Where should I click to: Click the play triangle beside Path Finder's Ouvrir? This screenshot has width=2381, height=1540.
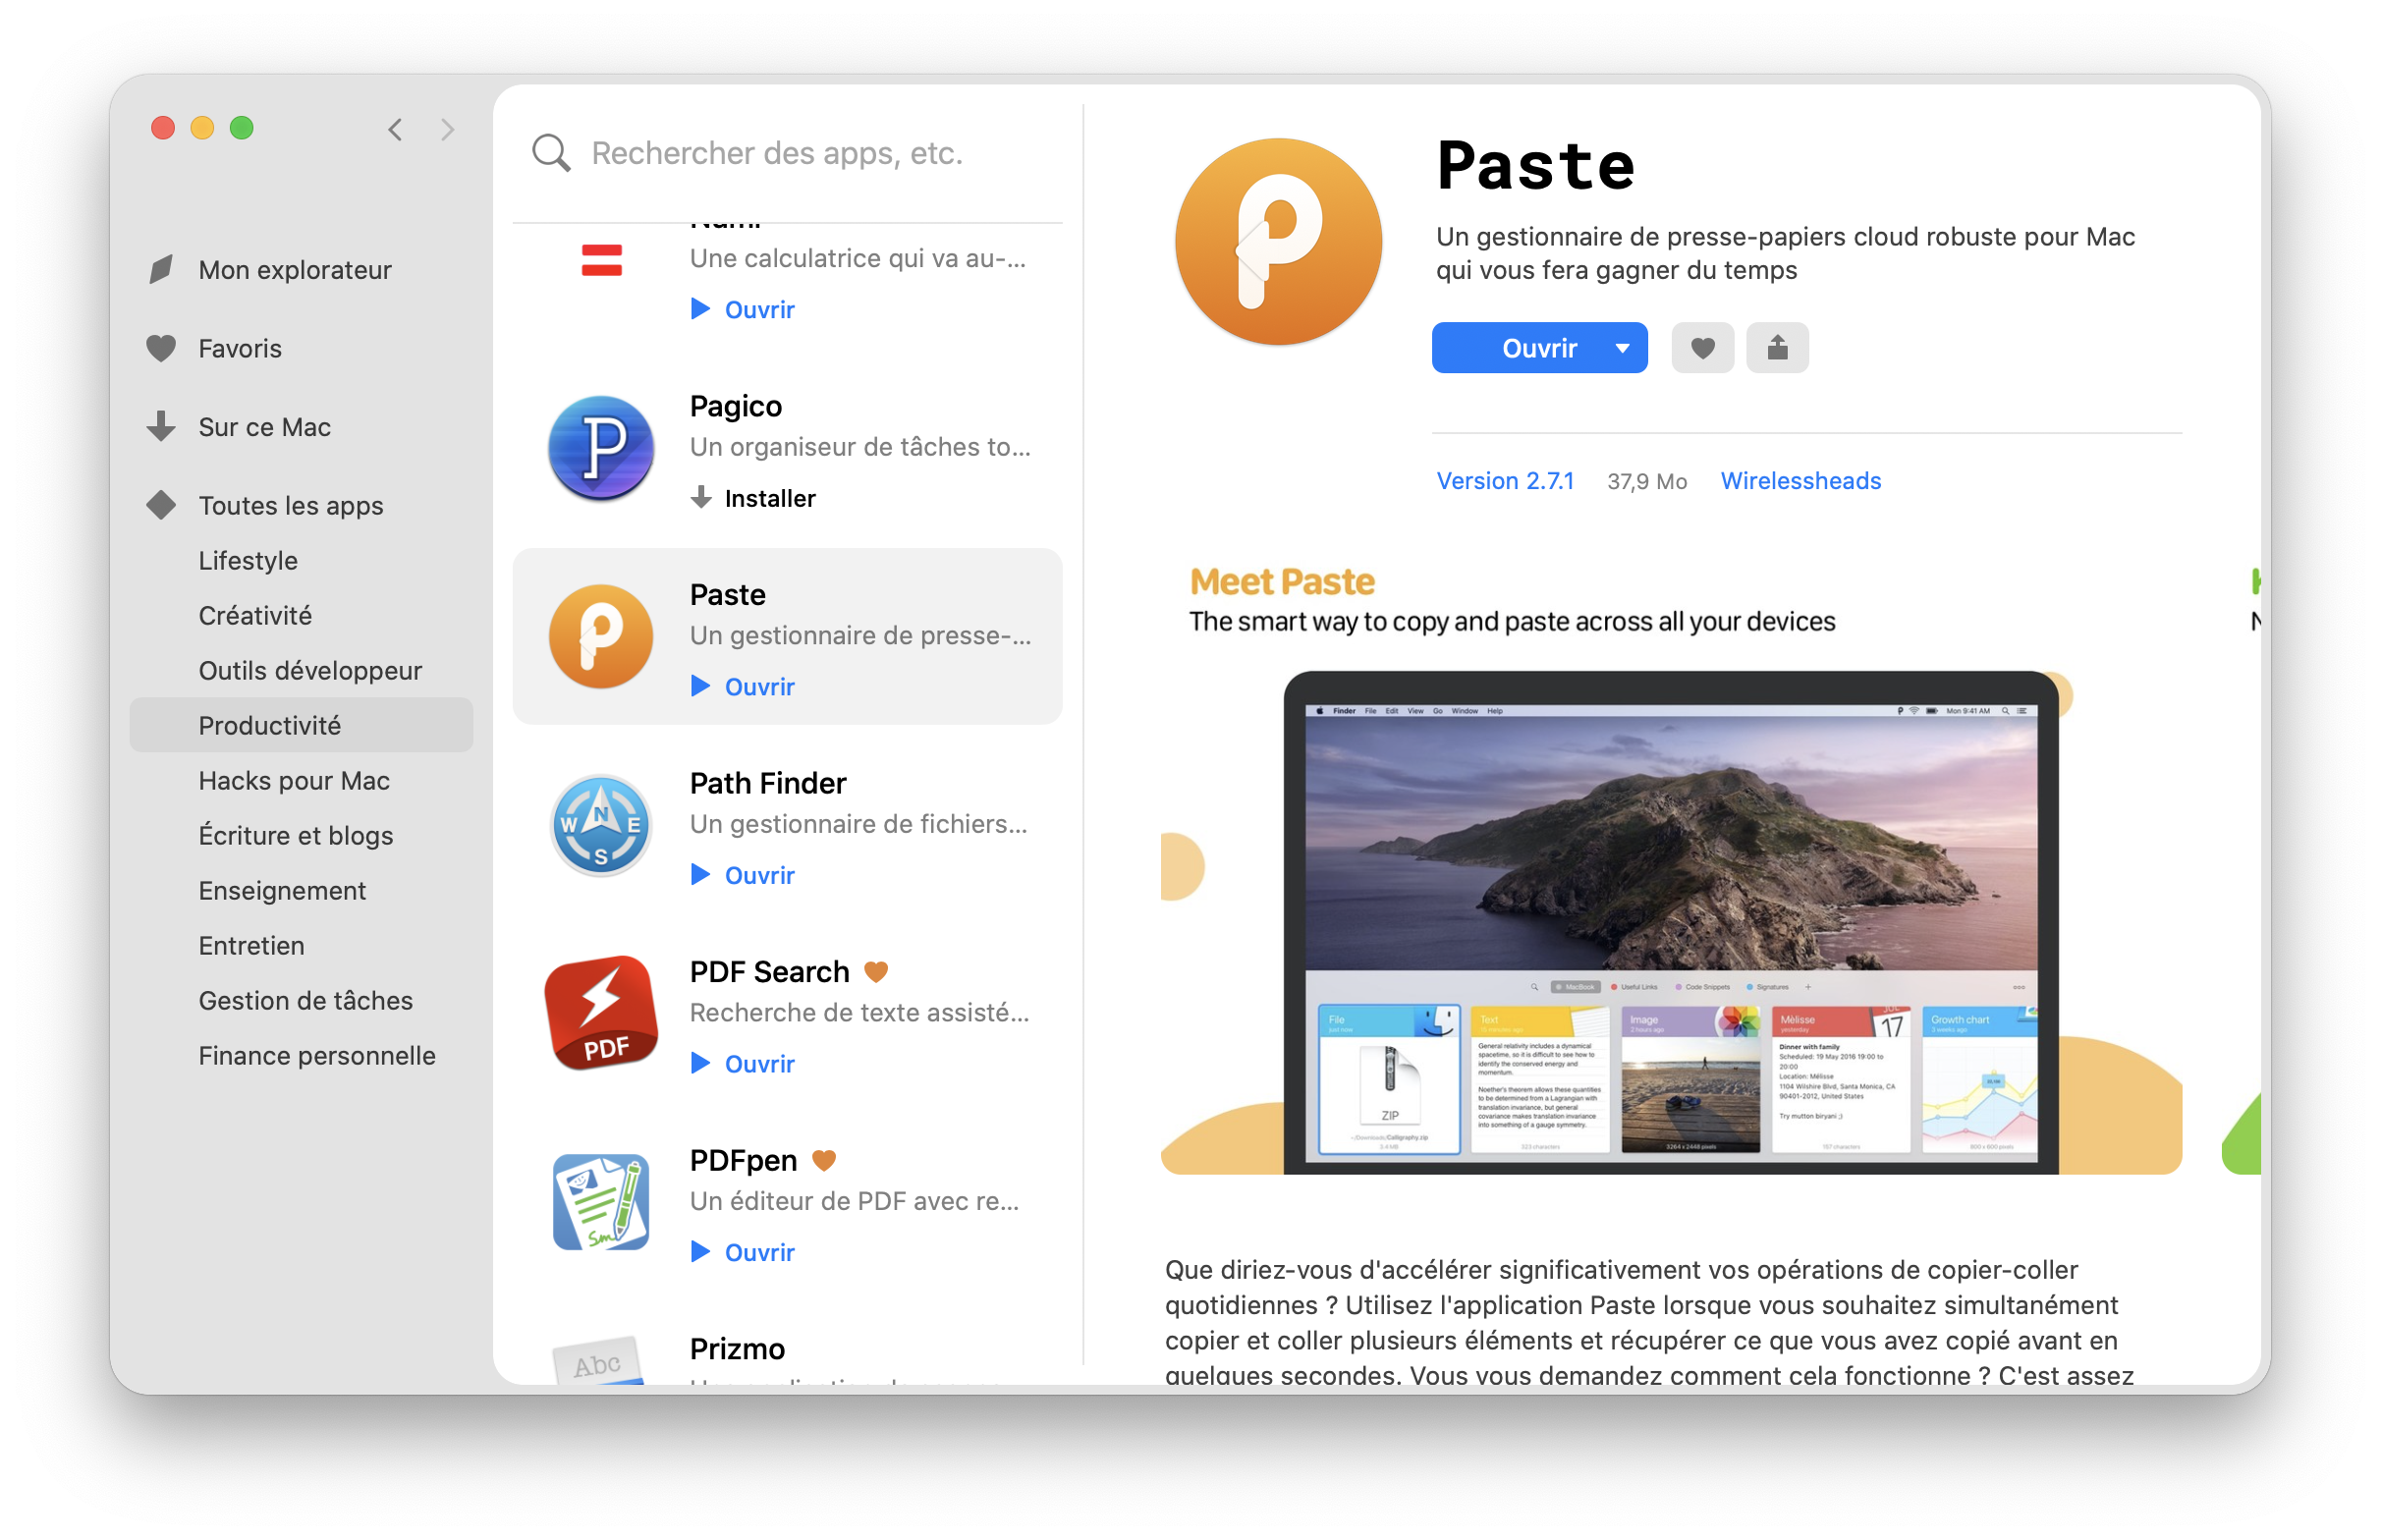(x=701, y=875)
